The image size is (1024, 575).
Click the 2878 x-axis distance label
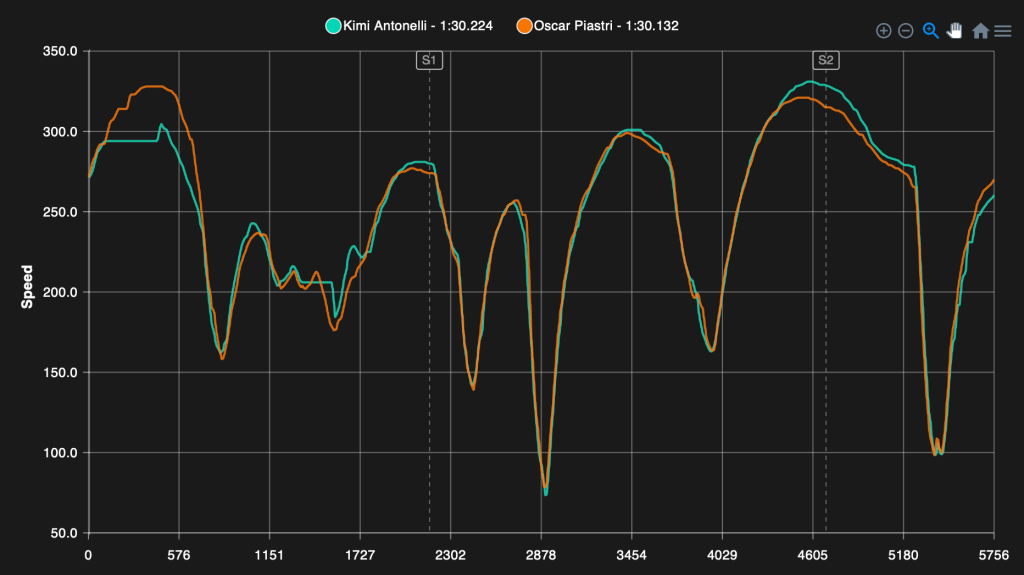coord(541,555)
